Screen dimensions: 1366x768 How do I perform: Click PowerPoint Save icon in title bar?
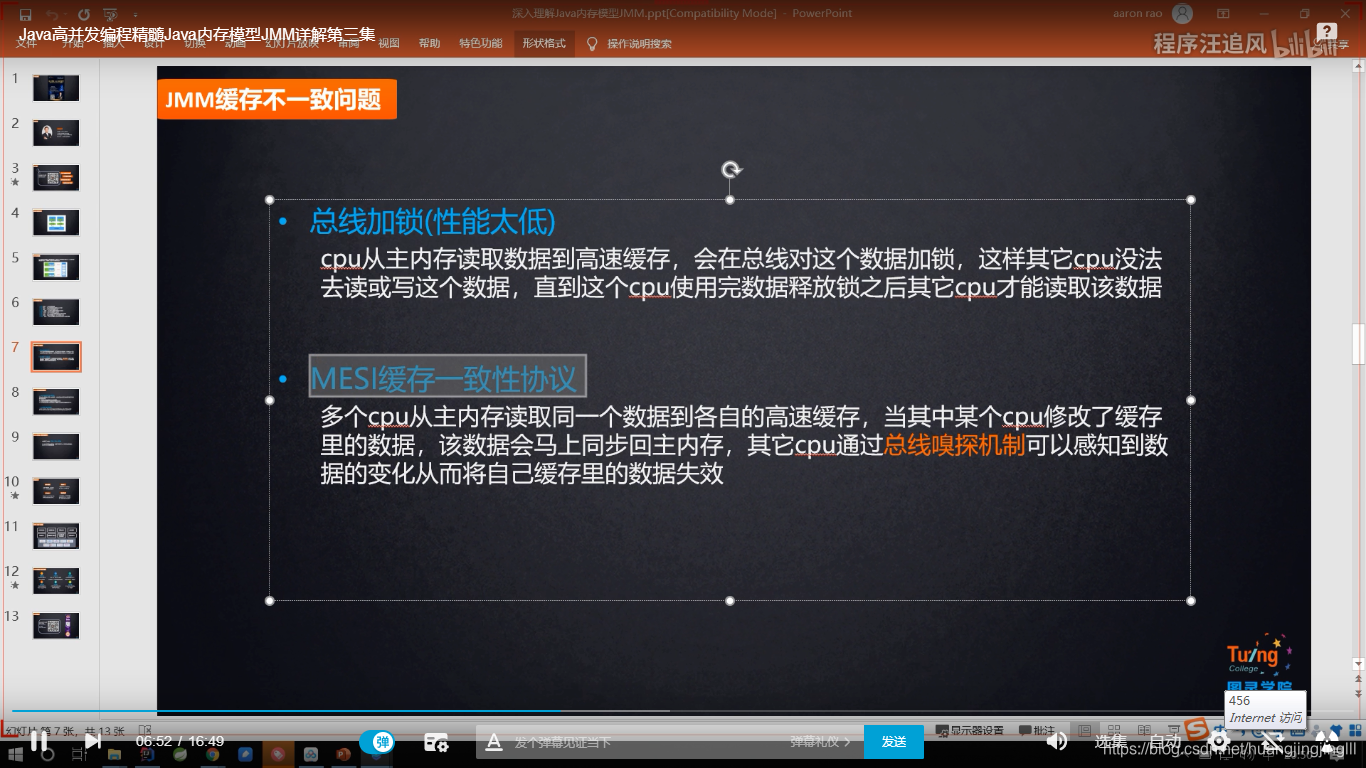[25, 14]
